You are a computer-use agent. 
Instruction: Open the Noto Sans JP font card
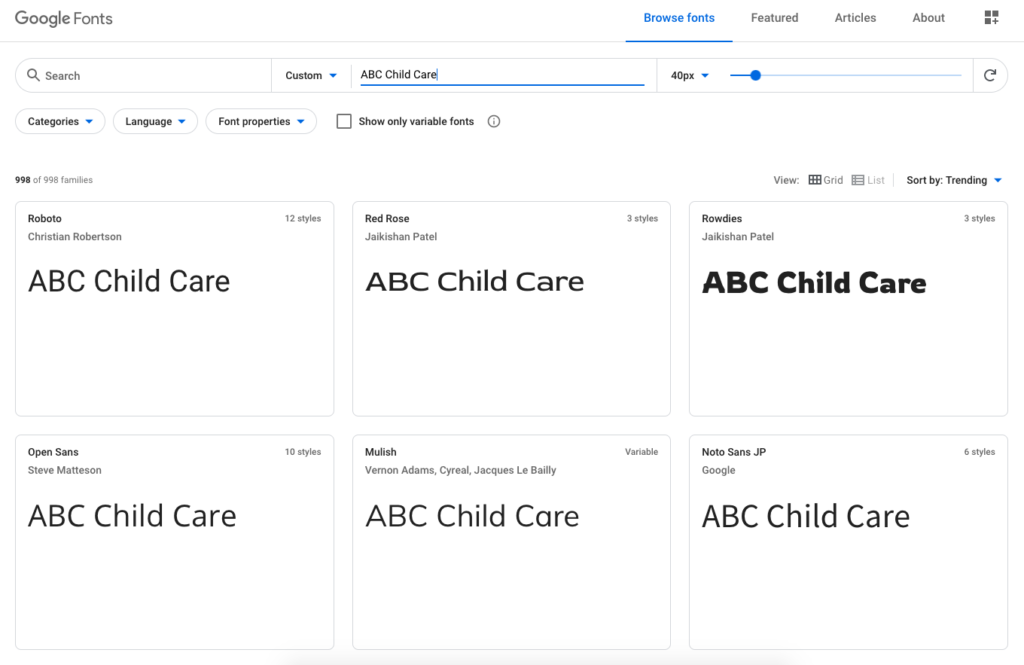tap(848, 542)
